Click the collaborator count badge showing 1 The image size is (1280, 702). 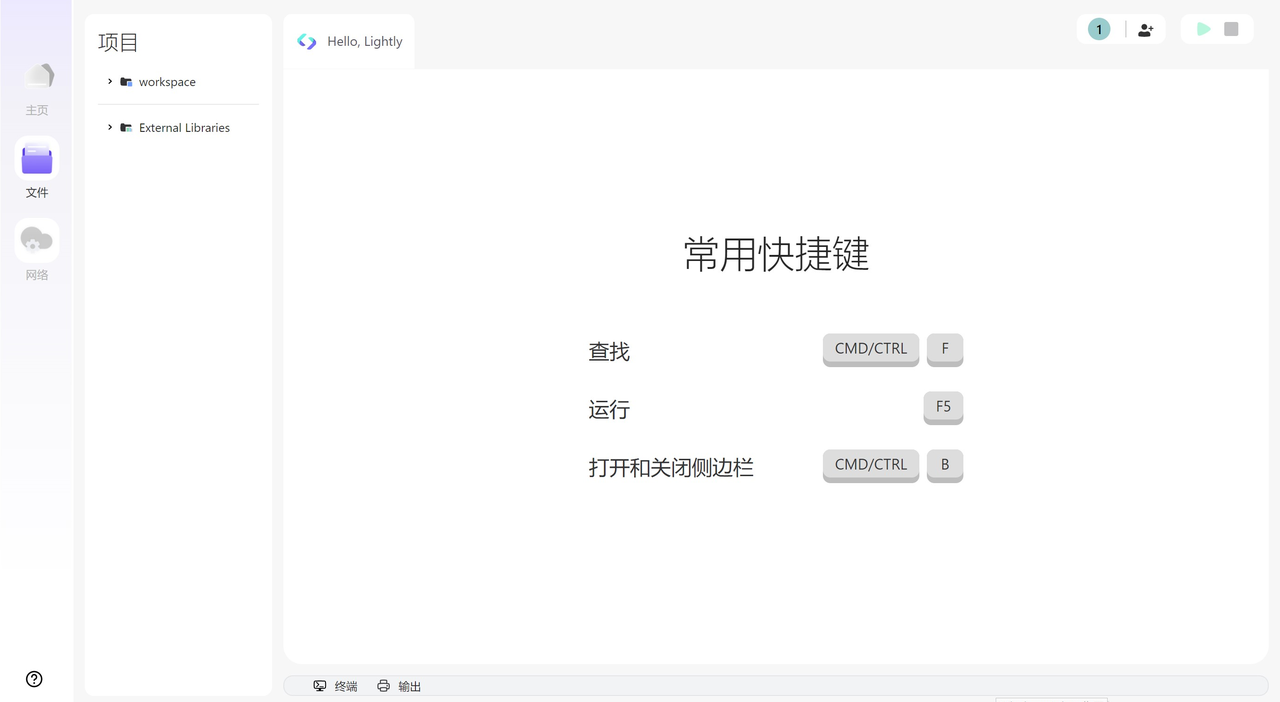point(1098,29)
